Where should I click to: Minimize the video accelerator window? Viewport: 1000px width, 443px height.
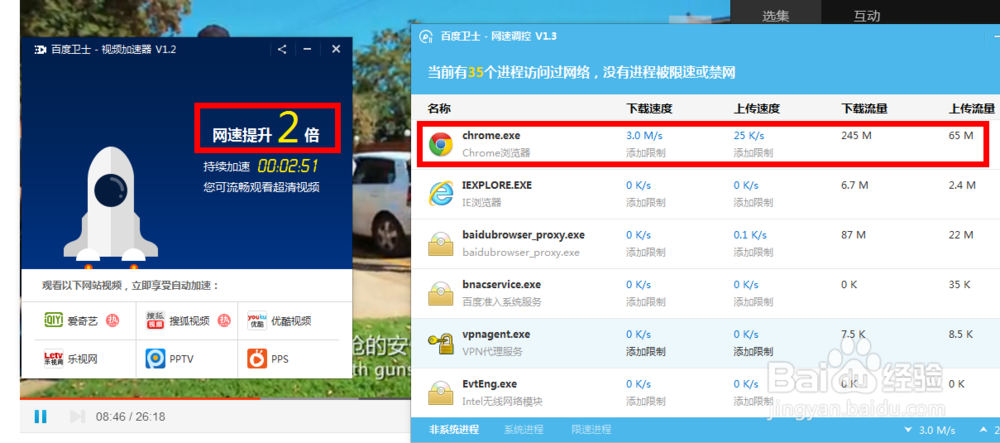[307, 49]
